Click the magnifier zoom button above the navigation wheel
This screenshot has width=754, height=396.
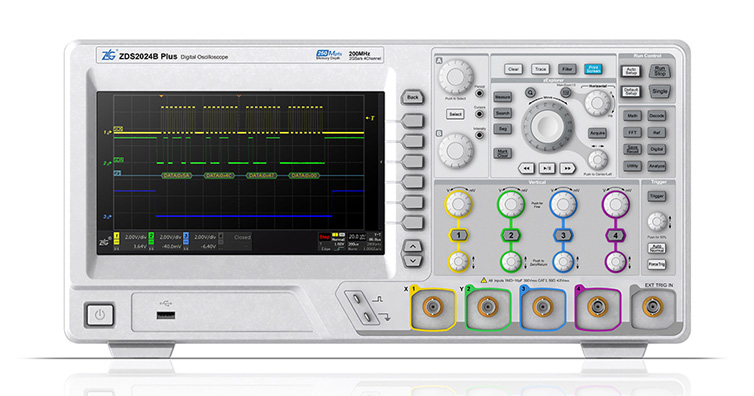click(x=530, y=92)
